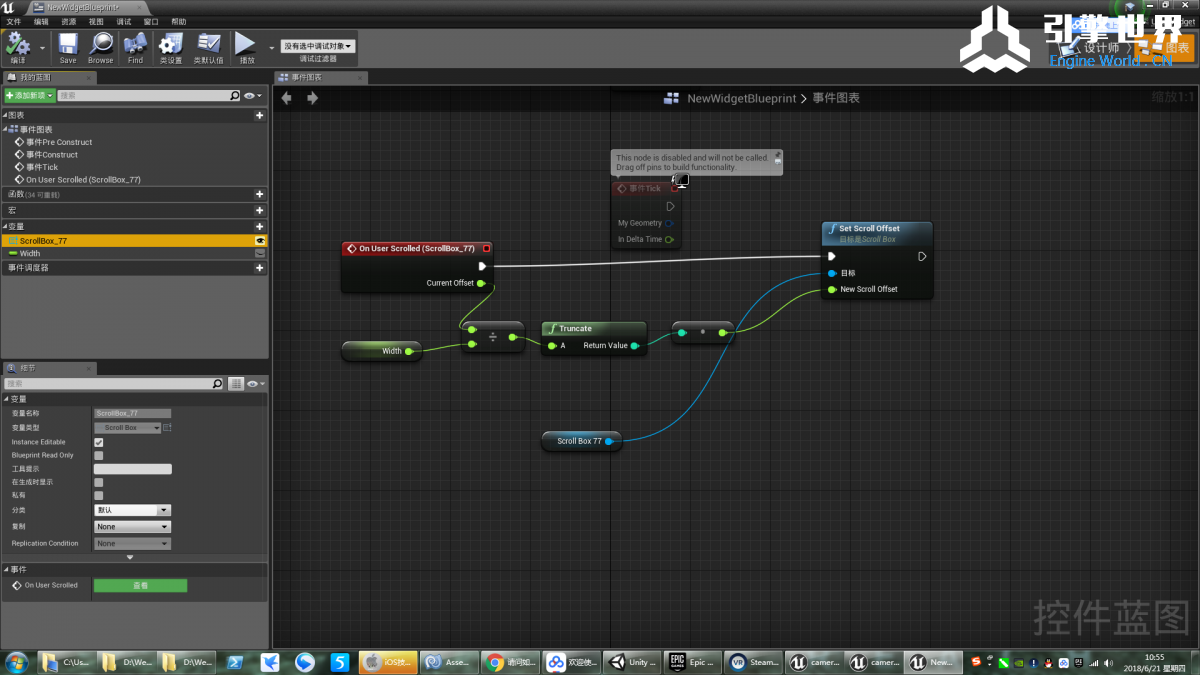
Task: Start playback with the 播放 button
Action: coord(246,47)
